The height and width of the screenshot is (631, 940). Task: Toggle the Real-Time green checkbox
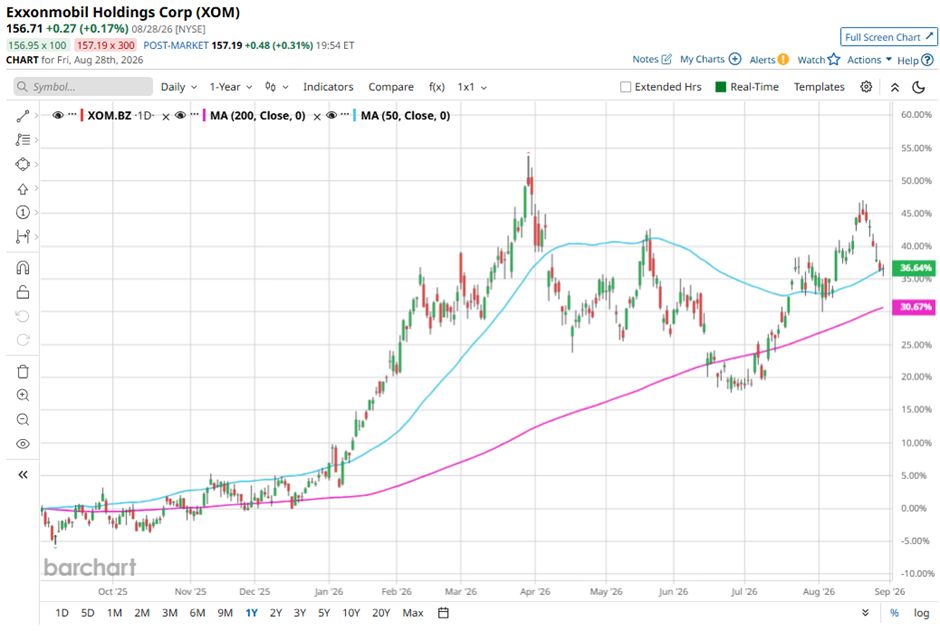(x=721, y=87)
